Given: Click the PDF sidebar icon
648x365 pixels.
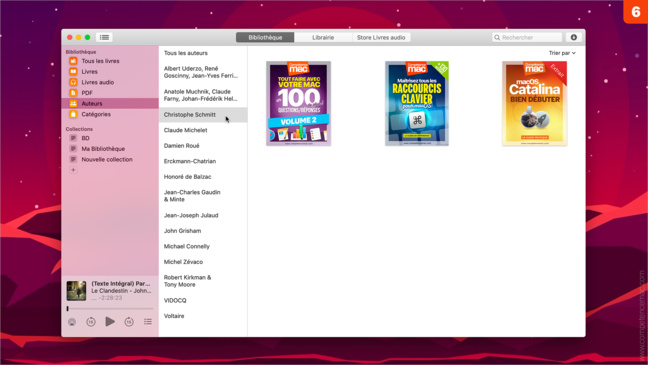Looking at the screenshot, I should tap(73, 93).
